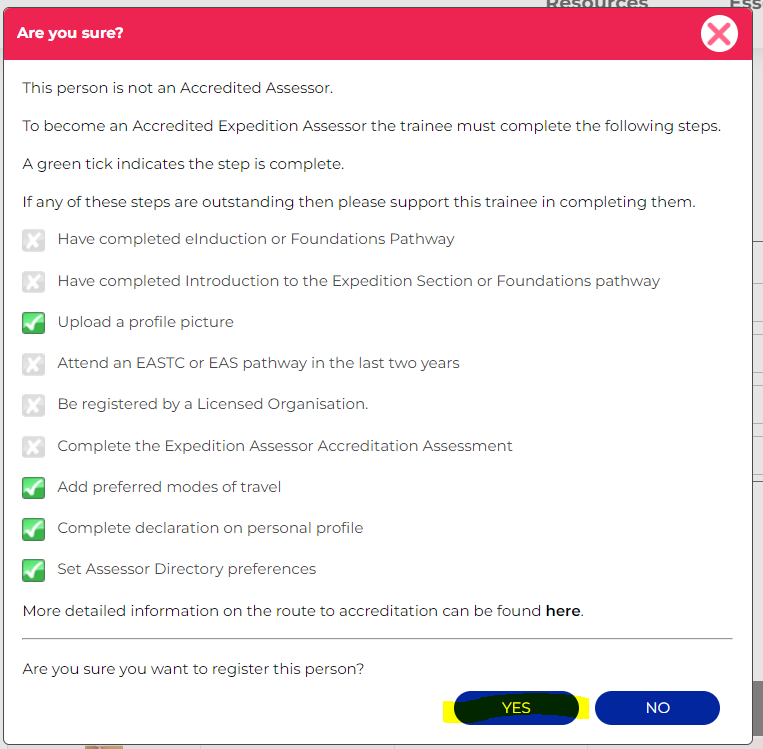Image resolution: width=763 pixels, height=749 pixels.
Task: Click NO to cancel registration
Action: coord(657,707)
